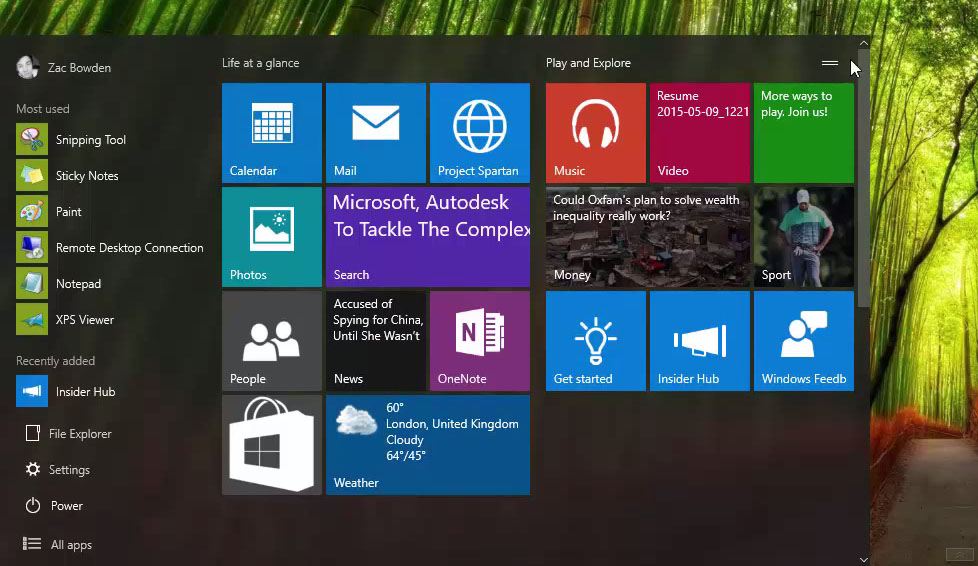This screenshot has height=566, width=978.
Task: Open the Store shopping bag tile
Action: pyautogui.click(x=272, y=445)
